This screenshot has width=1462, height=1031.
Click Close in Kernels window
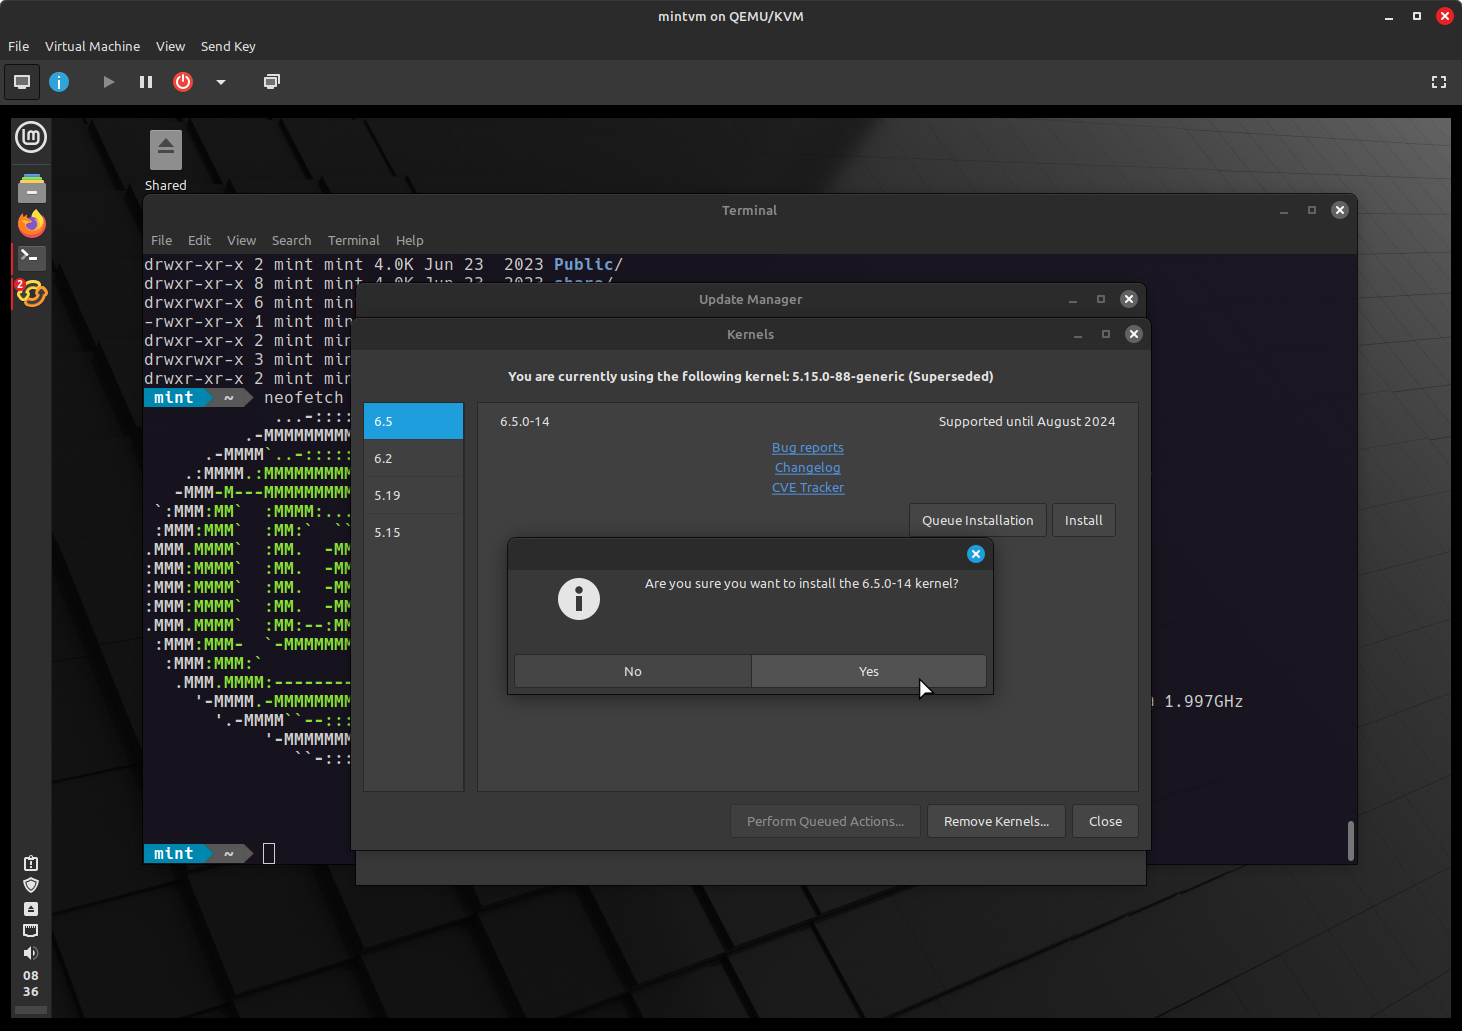pos(1105,821)
